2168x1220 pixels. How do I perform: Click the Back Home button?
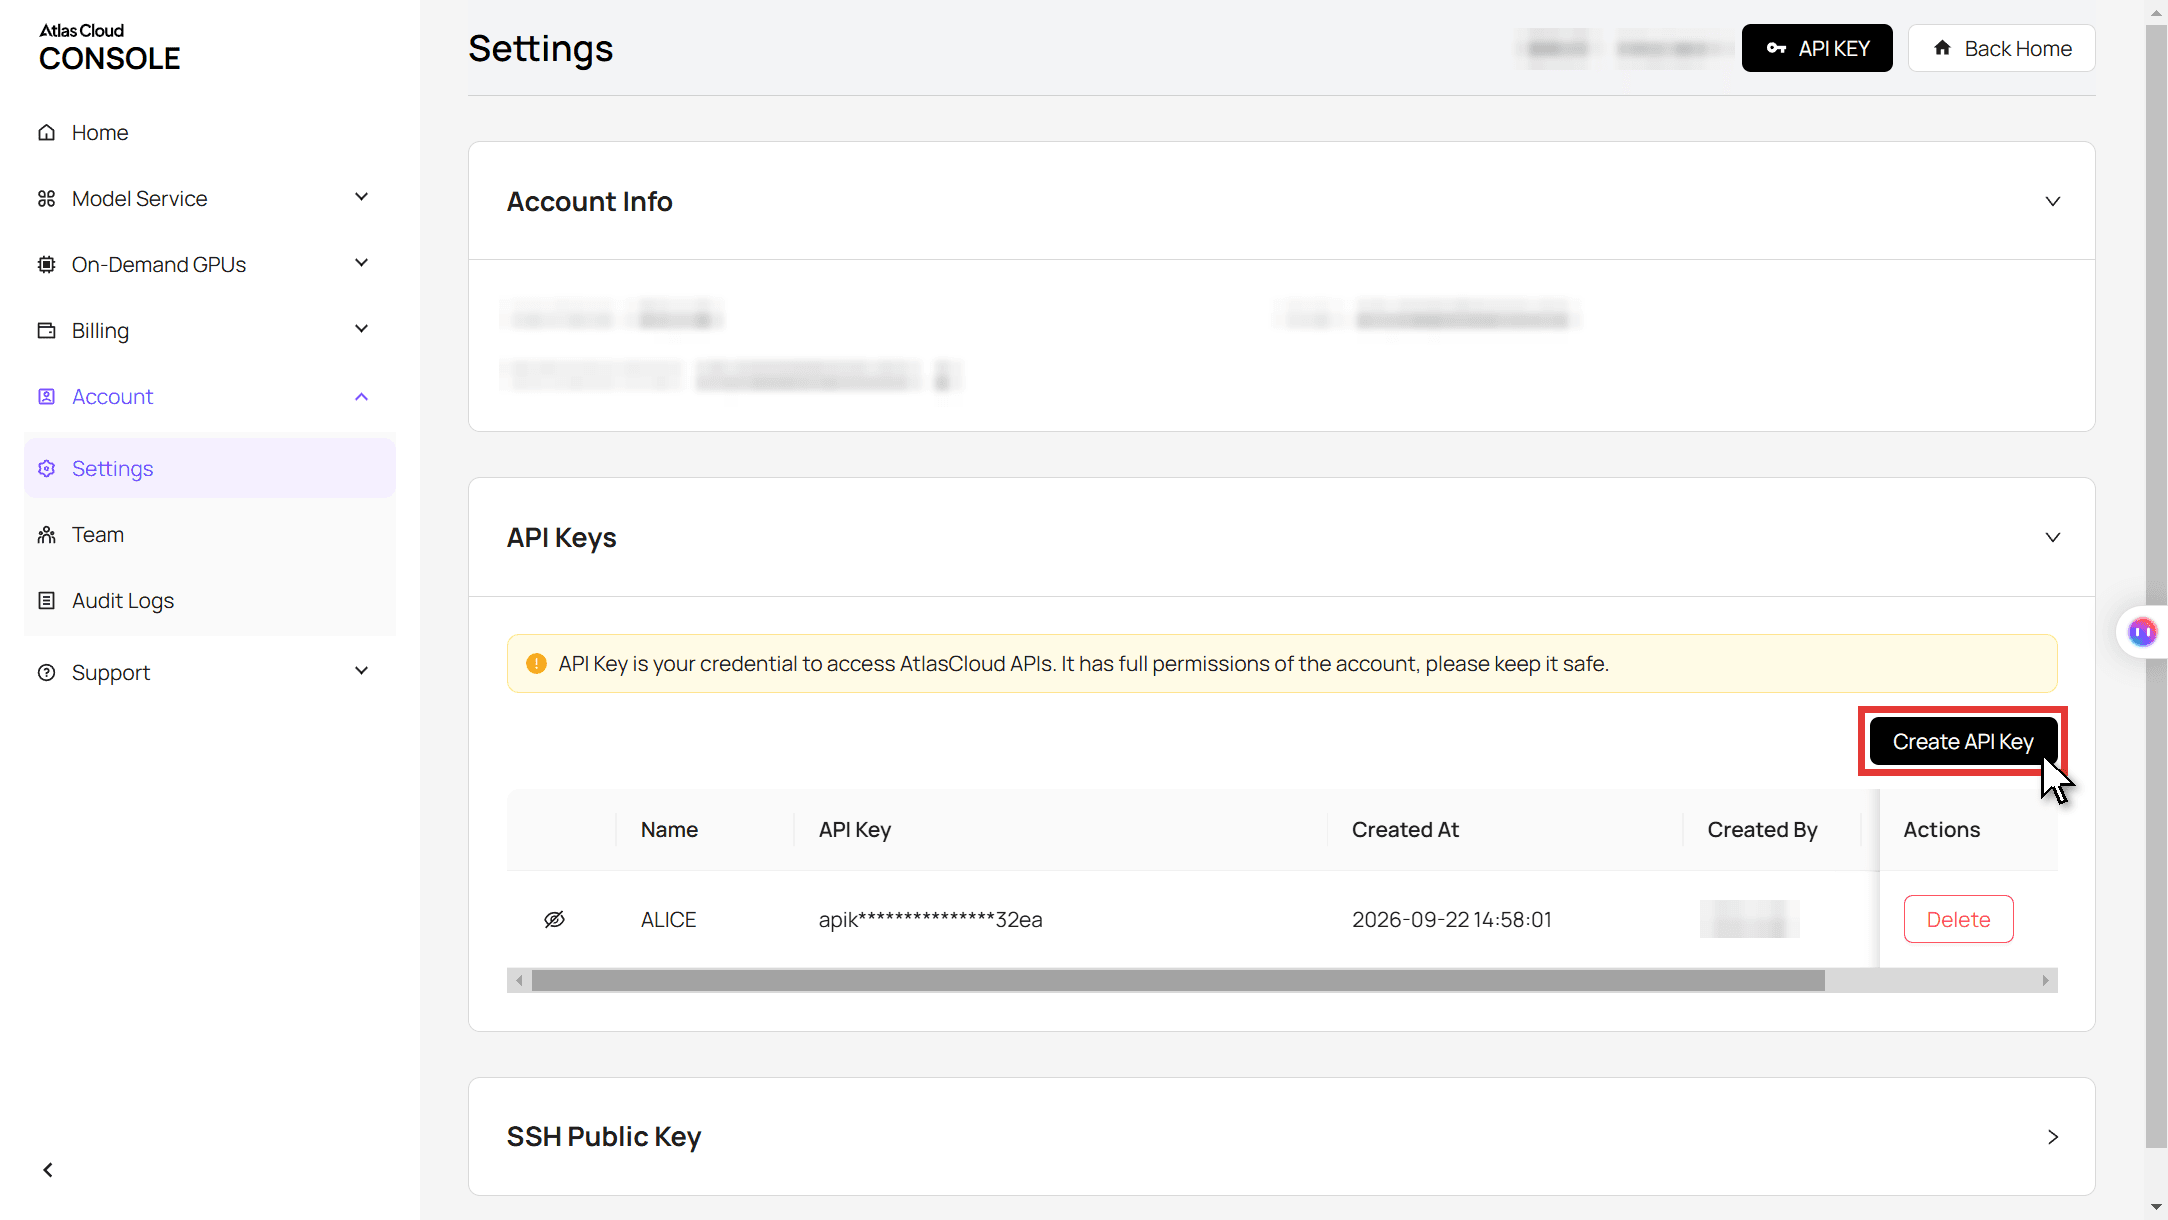click(2001, 48)
